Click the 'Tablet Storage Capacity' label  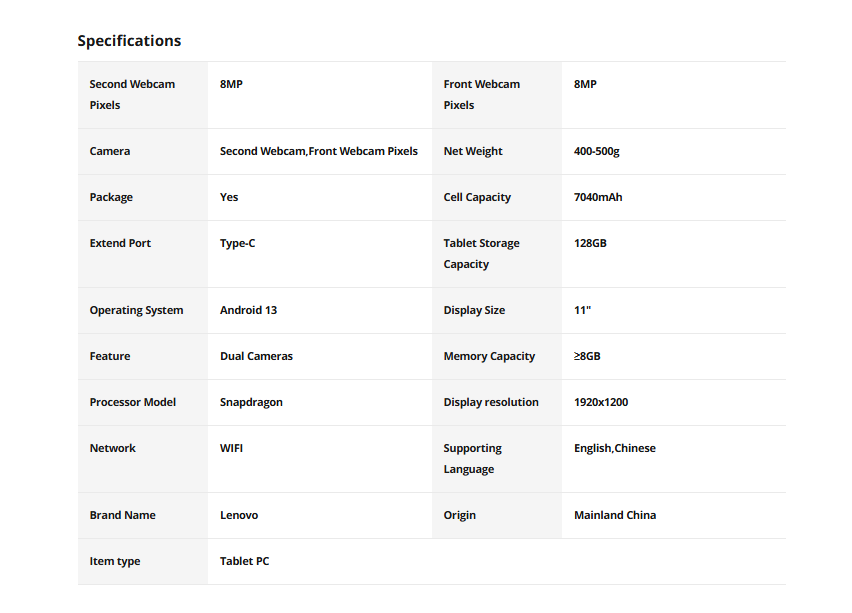(481, 254)
